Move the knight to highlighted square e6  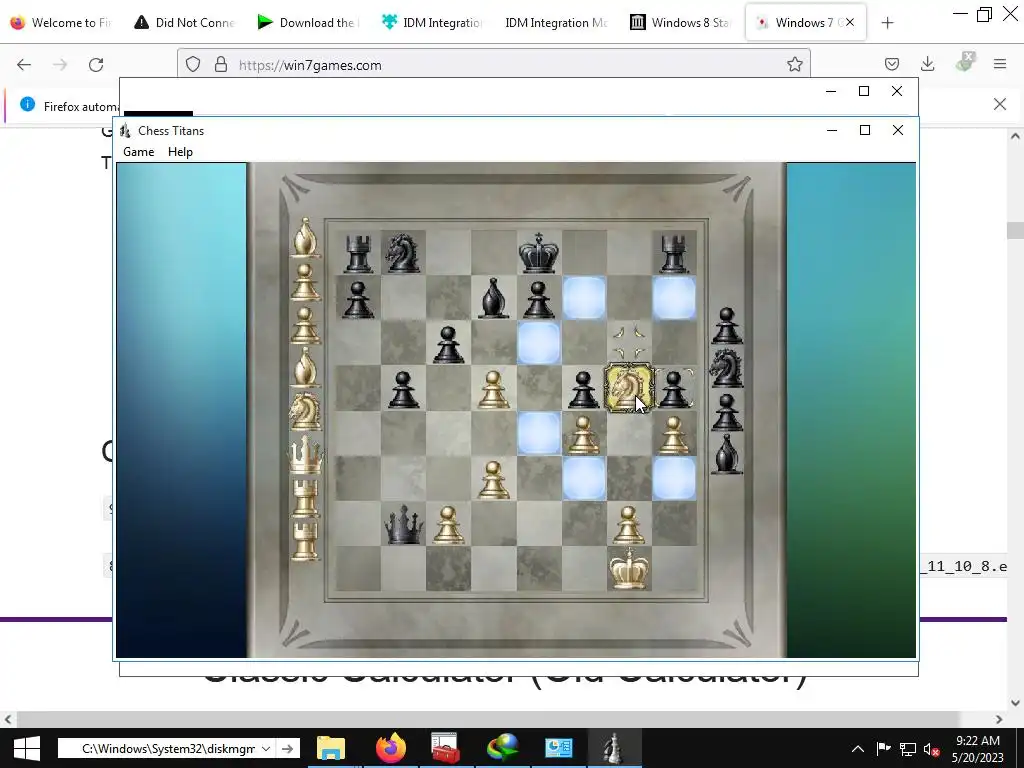539,343
